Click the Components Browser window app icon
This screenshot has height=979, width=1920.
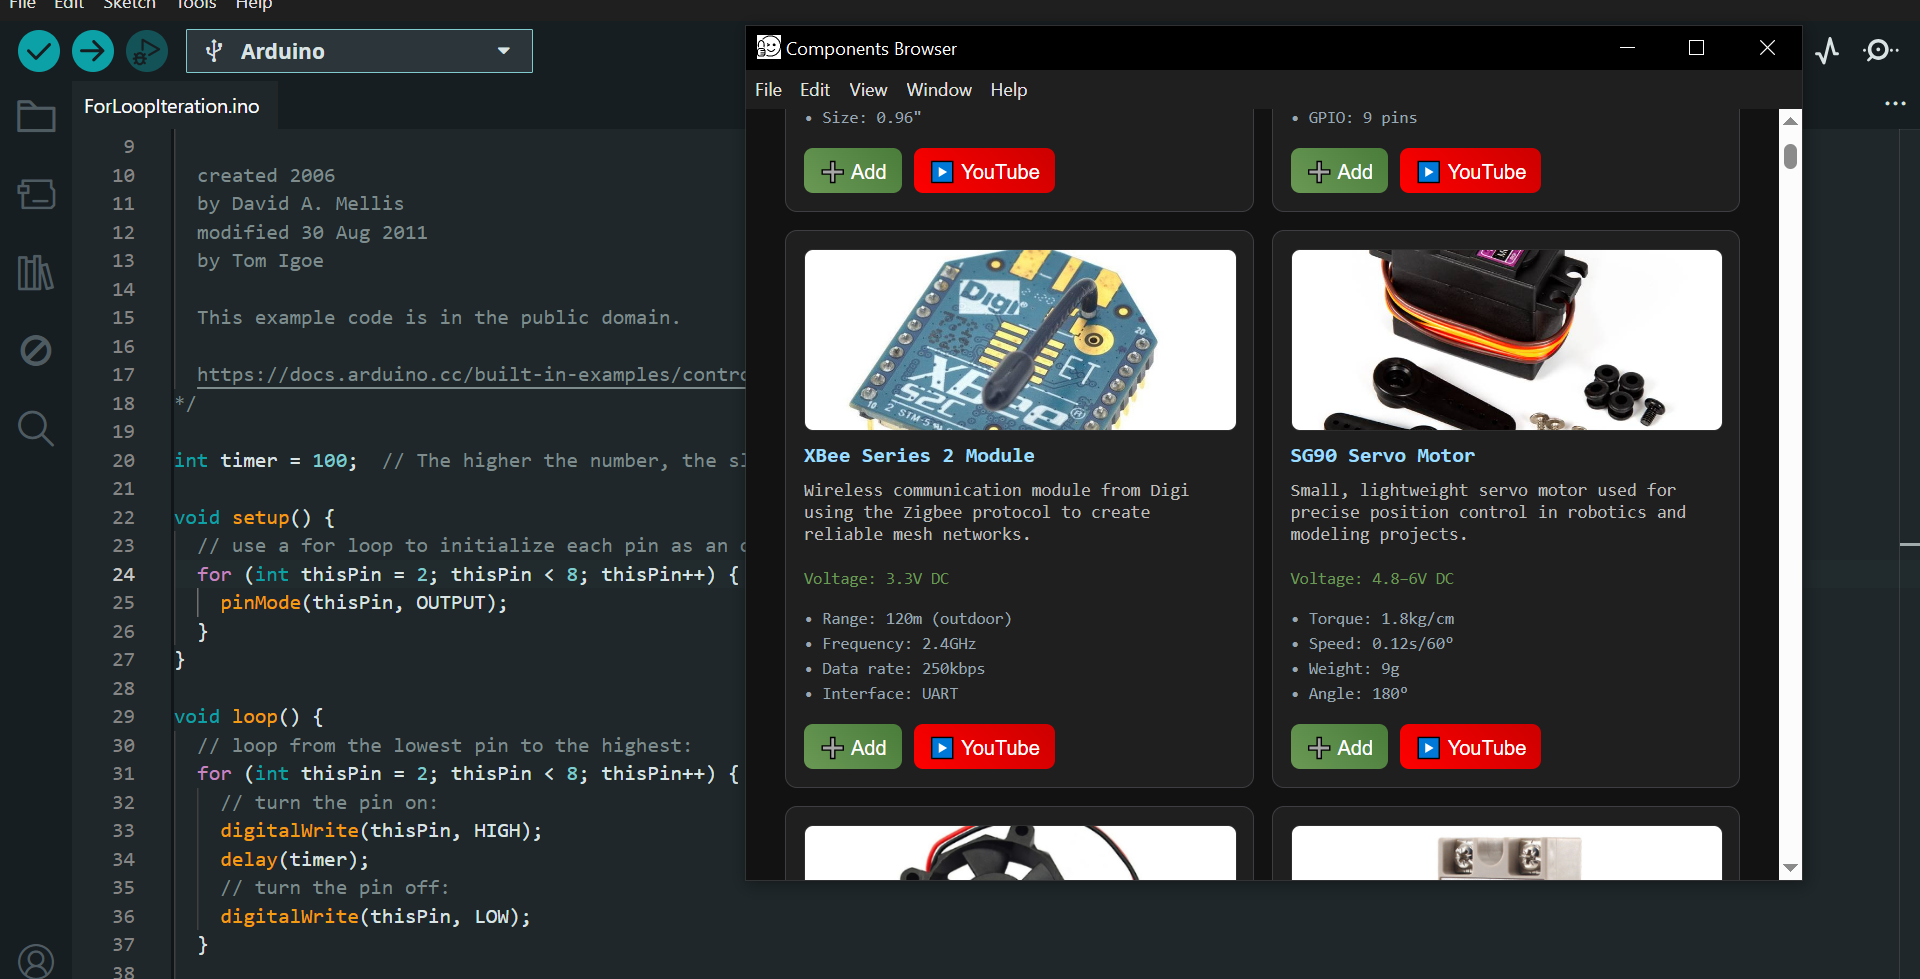pos(768,47)
